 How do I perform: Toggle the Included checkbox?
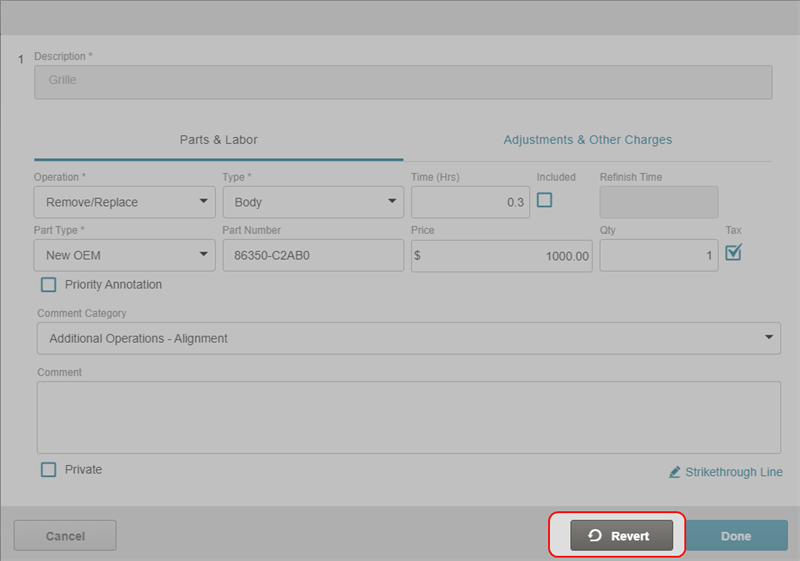click(x=544, y=200)
